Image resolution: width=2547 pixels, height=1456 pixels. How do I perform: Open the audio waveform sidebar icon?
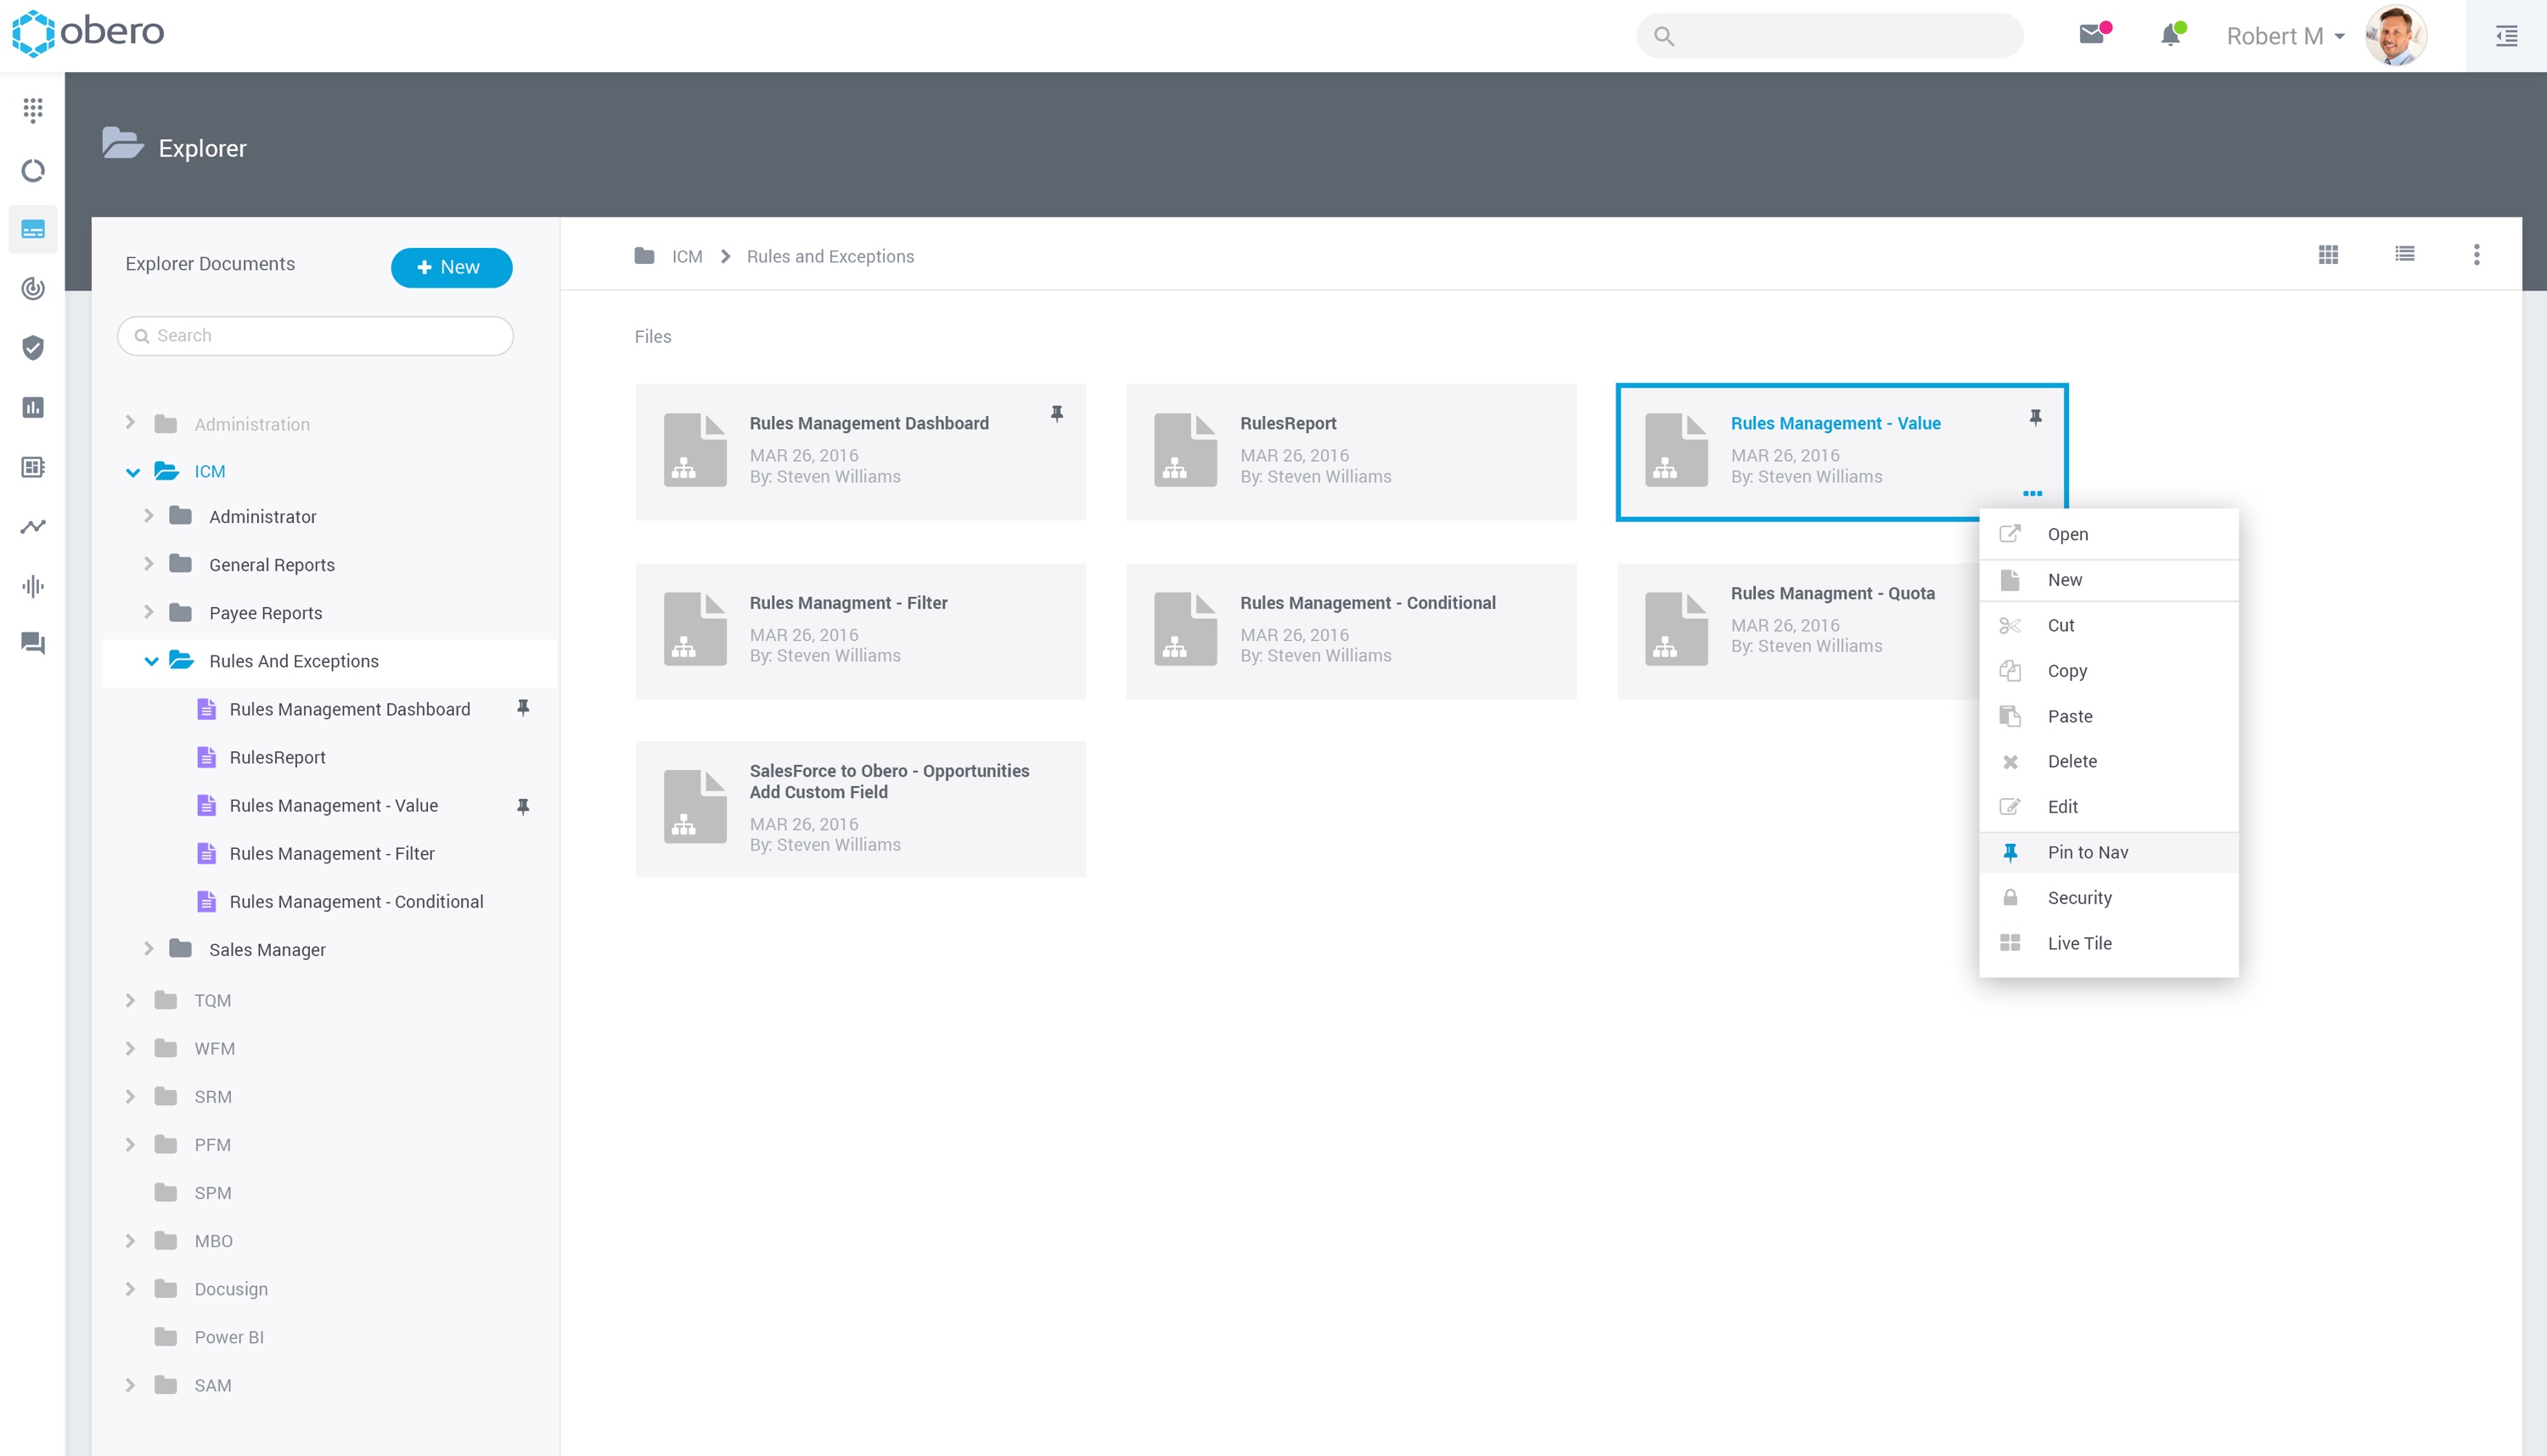(x=33, y=586)
